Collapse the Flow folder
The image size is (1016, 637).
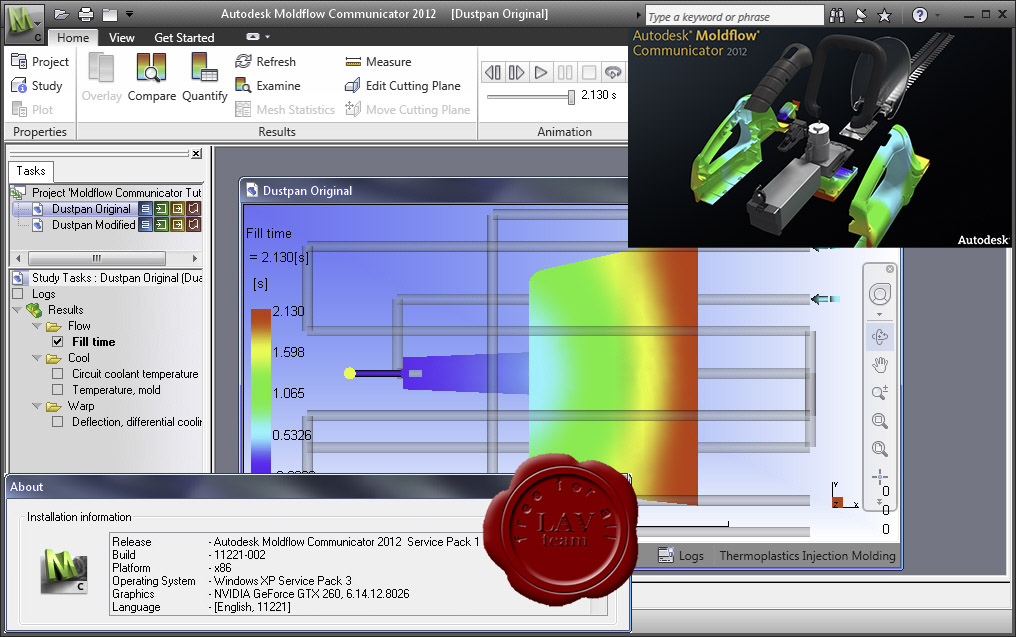coord(36,326)
